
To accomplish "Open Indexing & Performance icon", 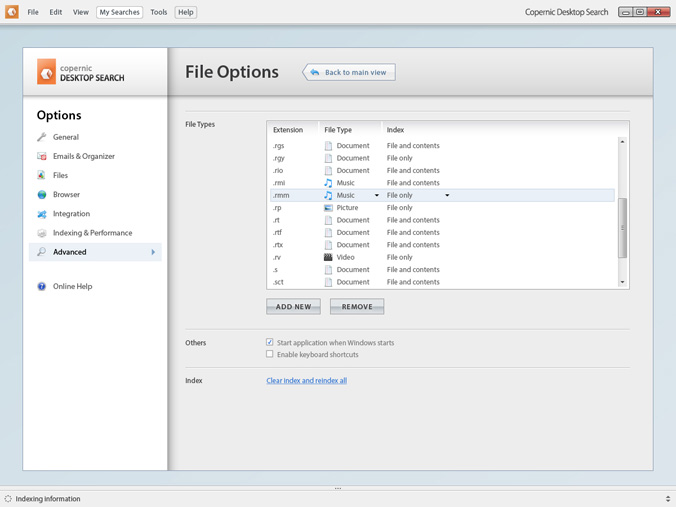I will click(x=42, y=233).
